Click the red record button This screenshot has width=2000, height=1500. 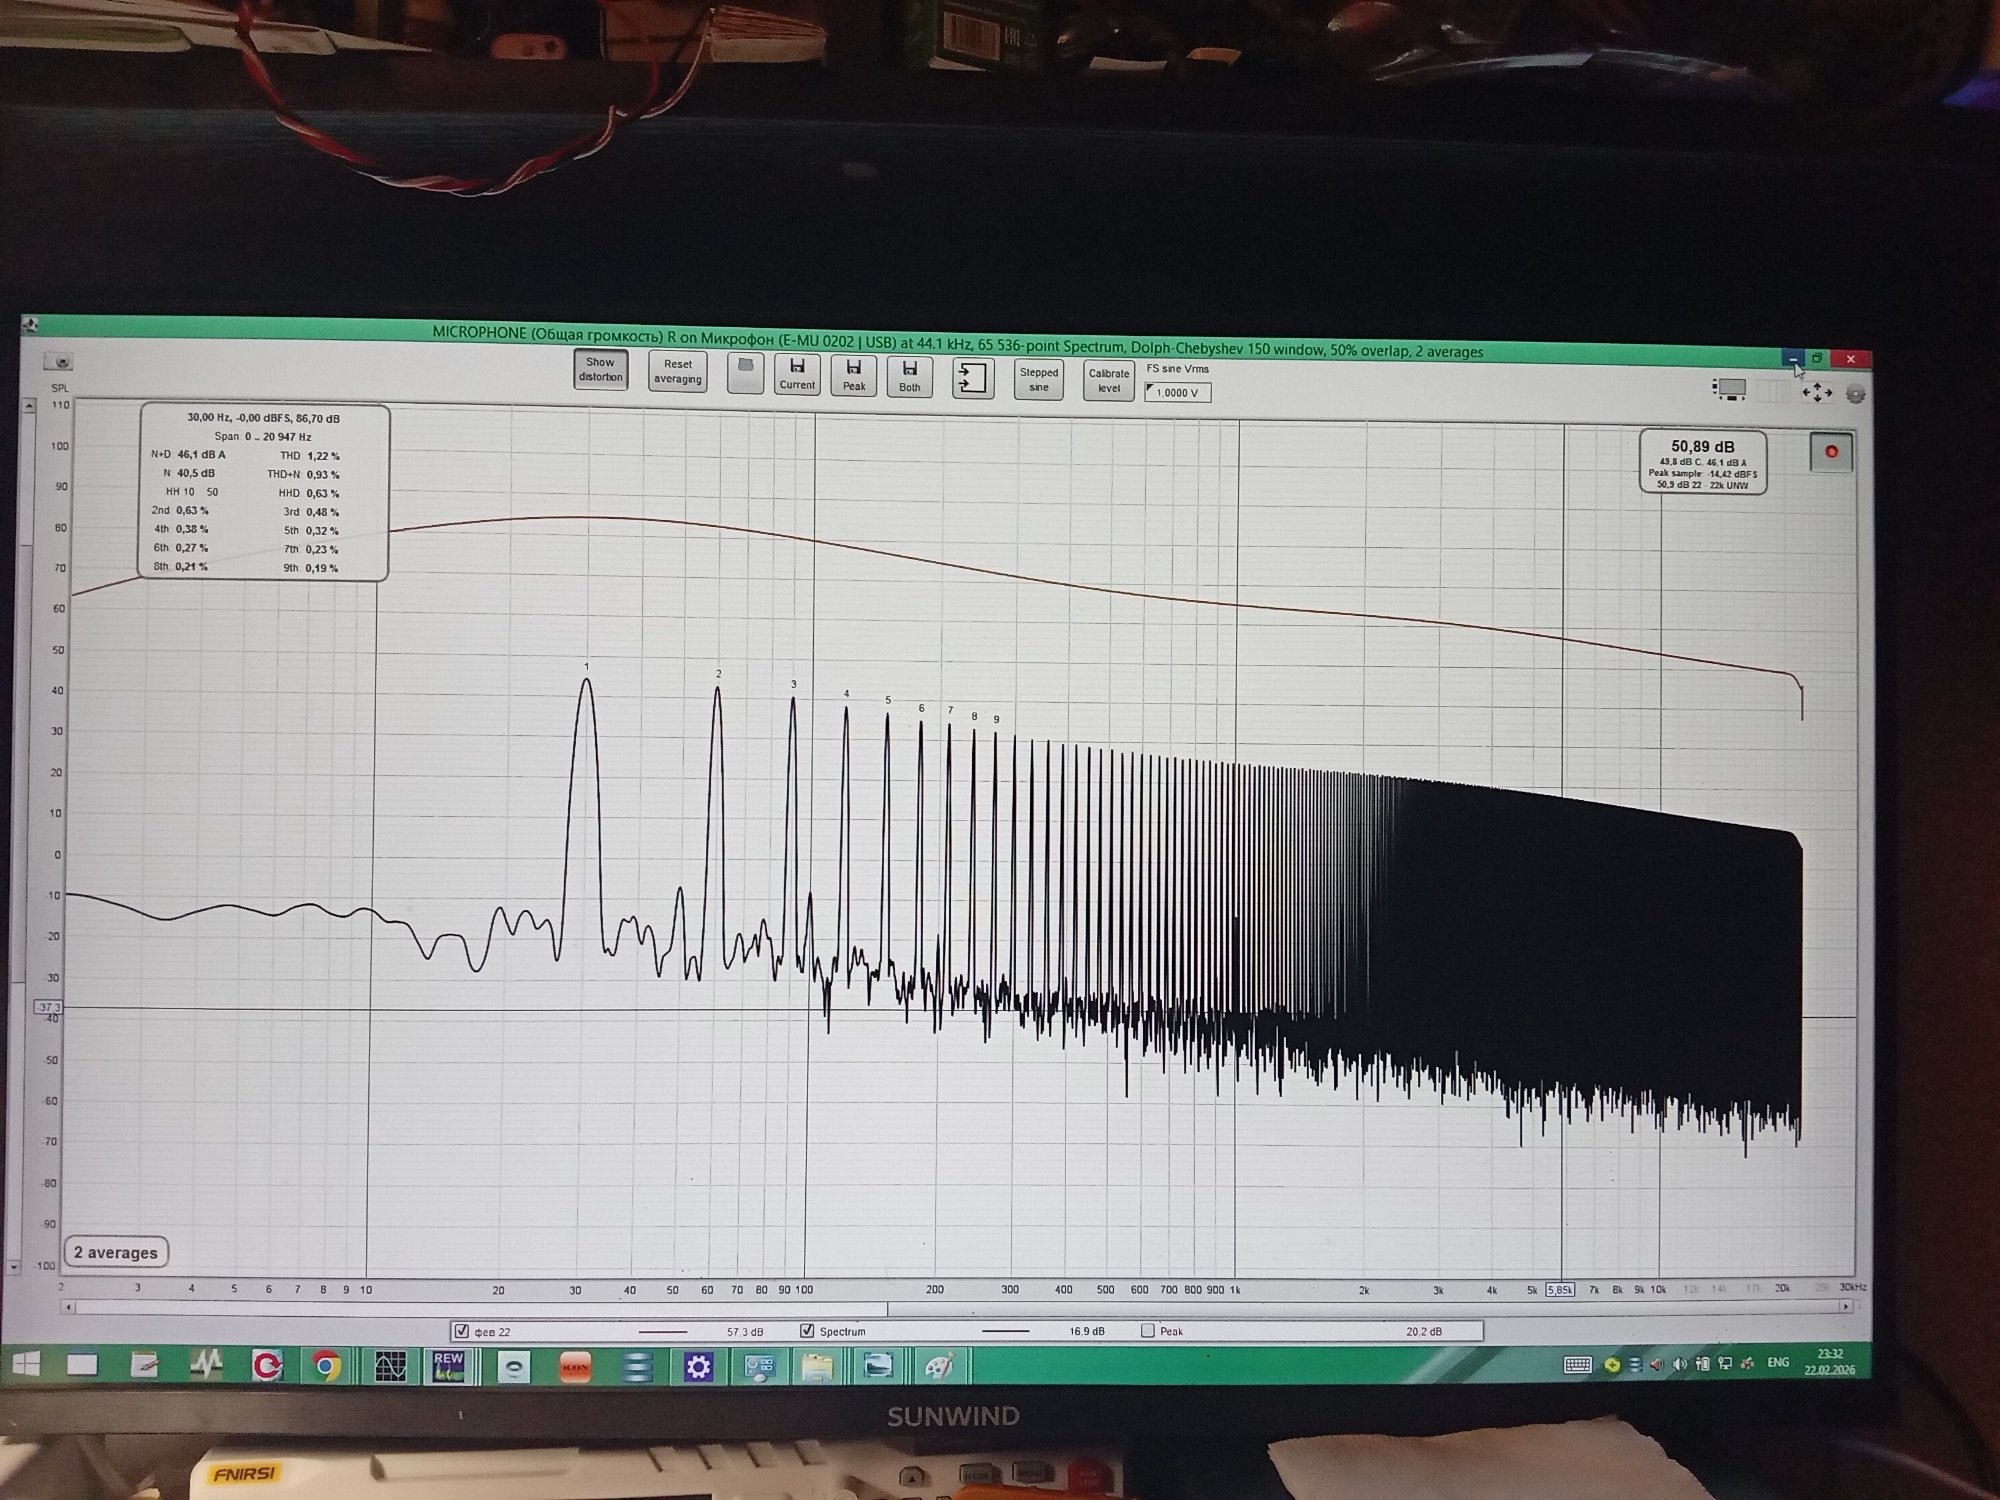click(x=1831, y=452)
